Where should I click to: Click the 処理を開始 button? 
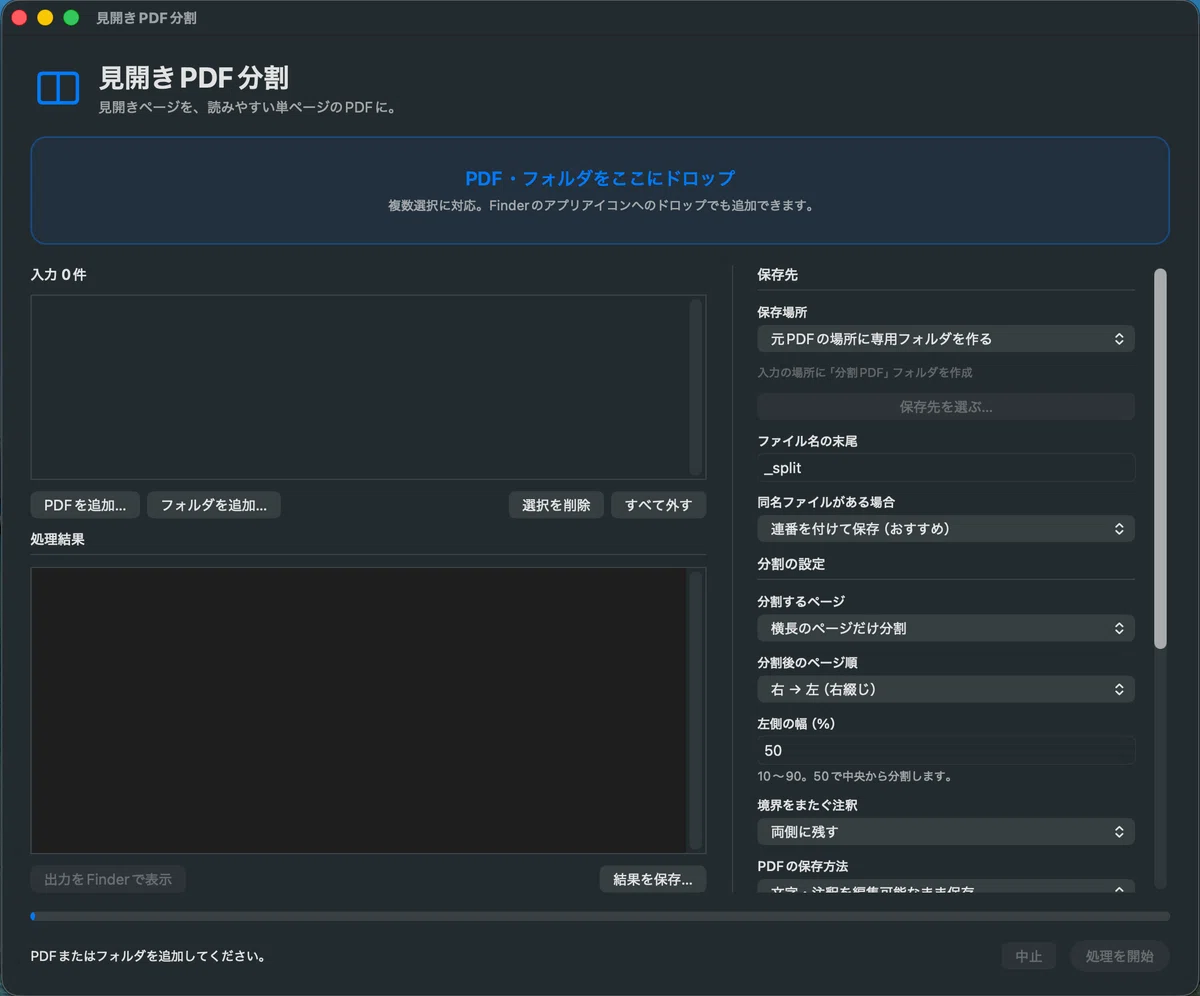click(x=1120, y=956)
